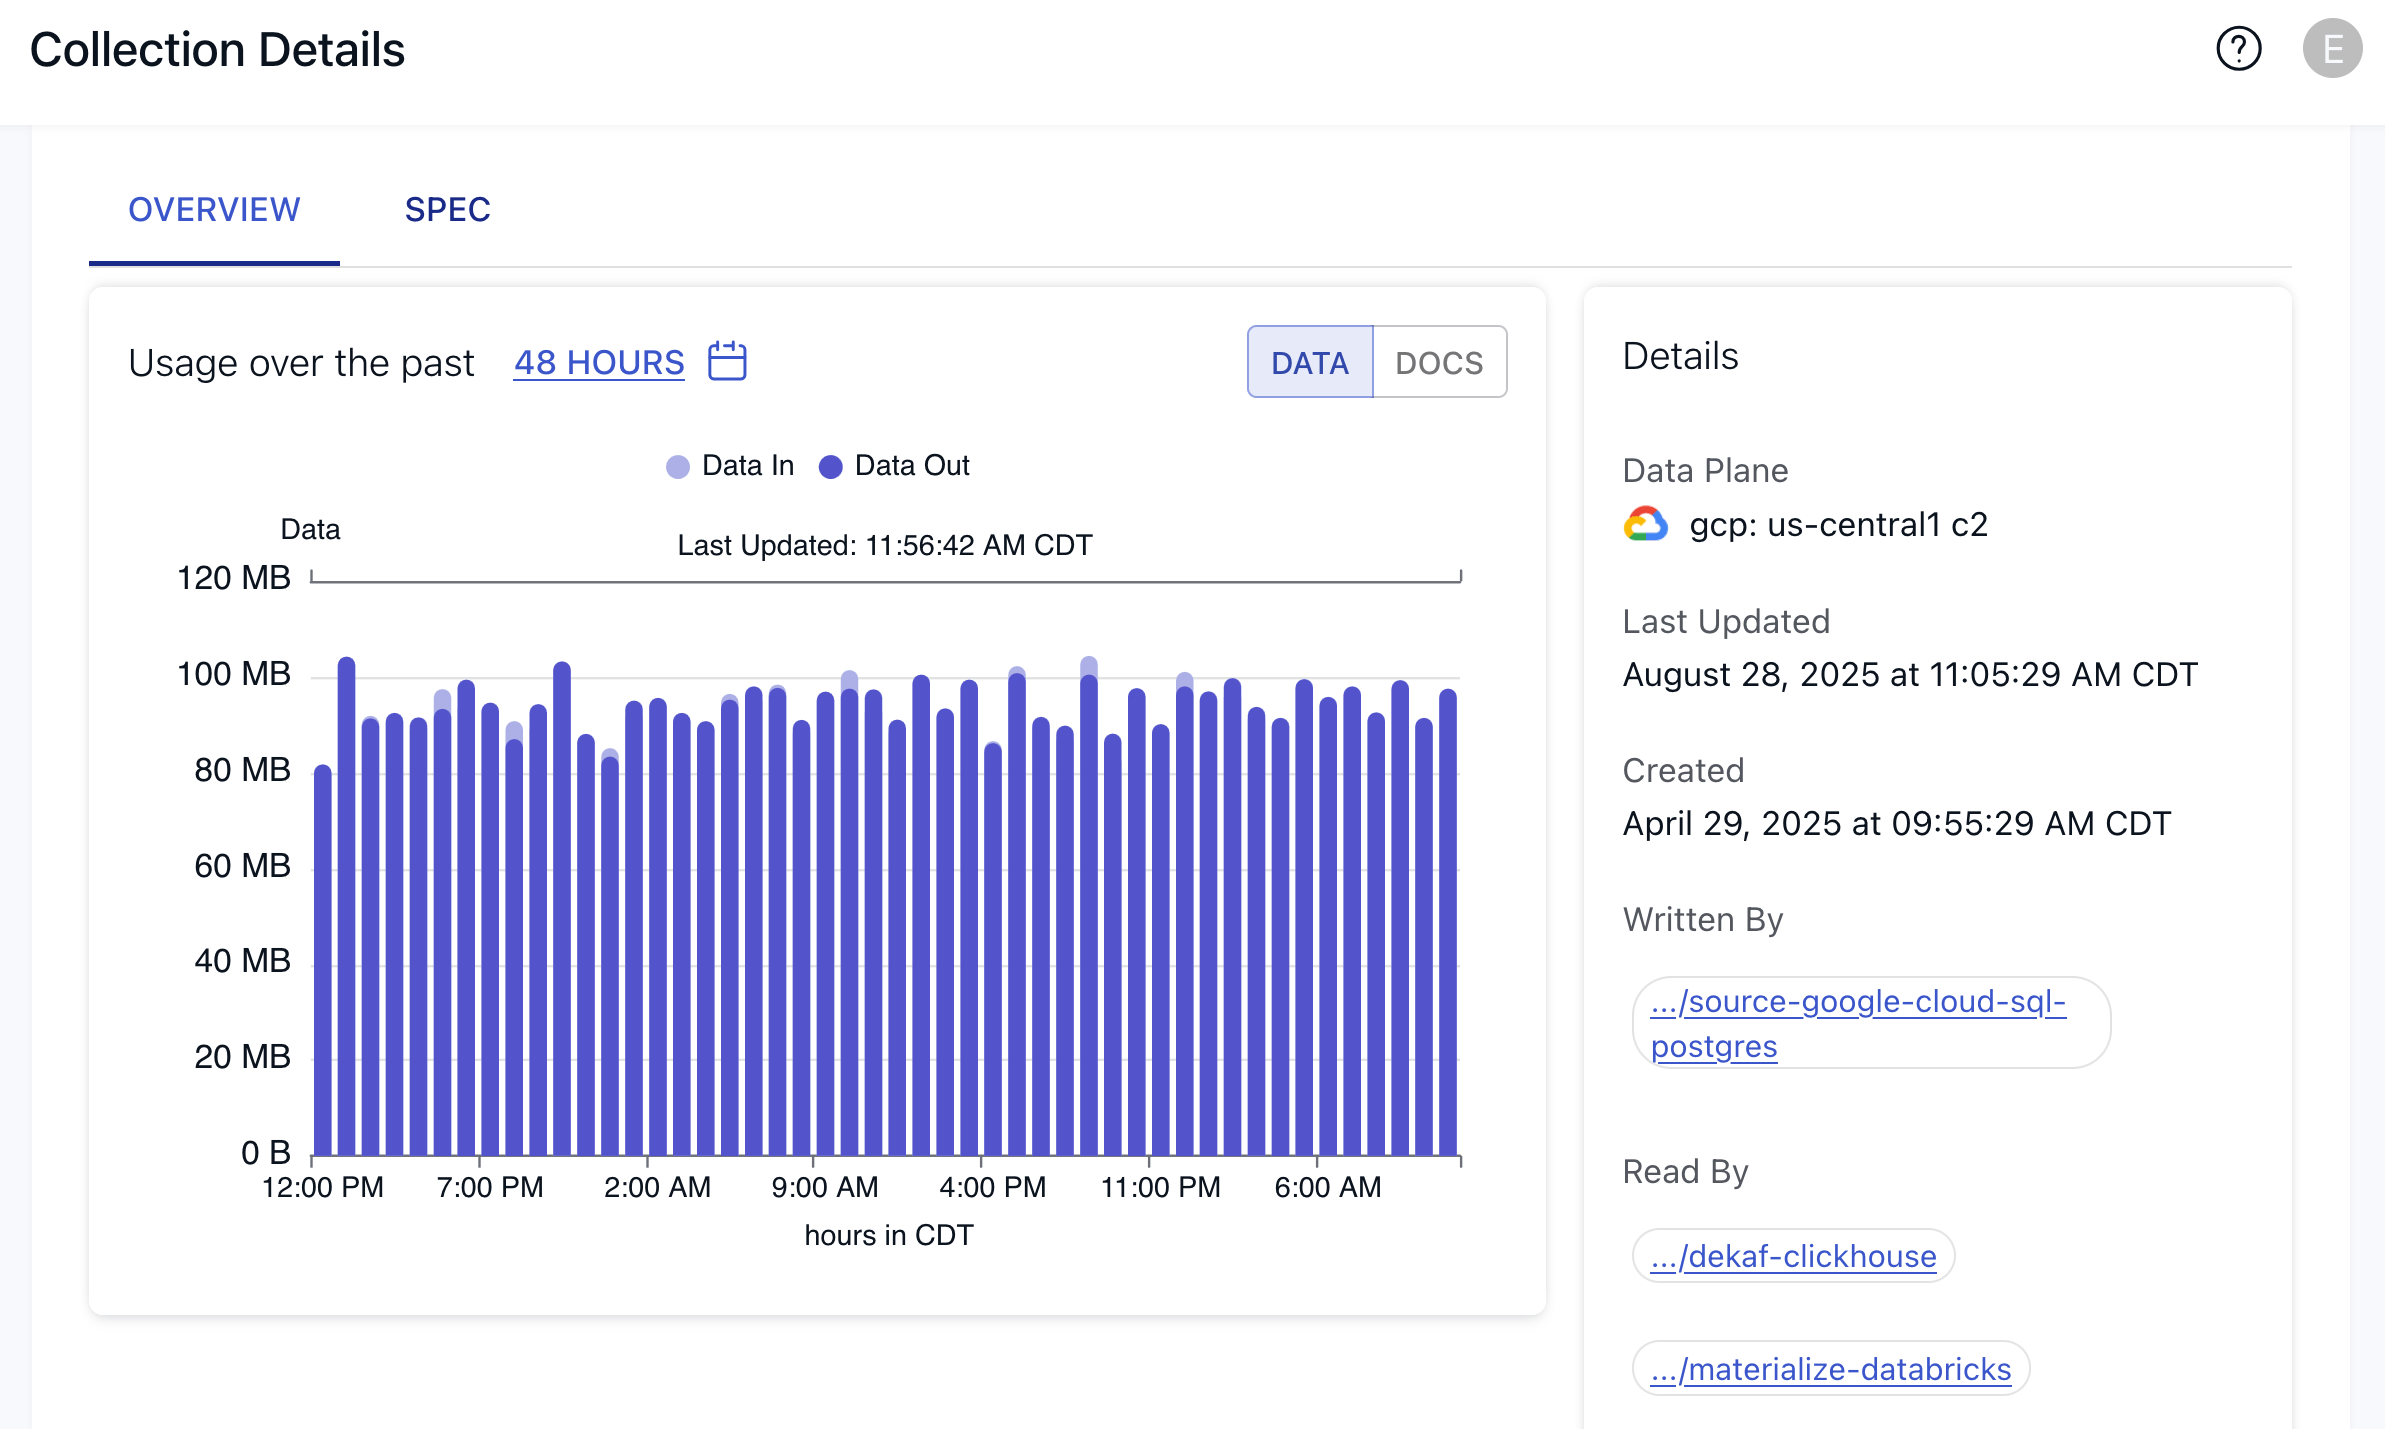Viewport: 2385px width, 1429px height.
Task: Click the 'Data Out' legend label
Action: click(x=912, y=466)
